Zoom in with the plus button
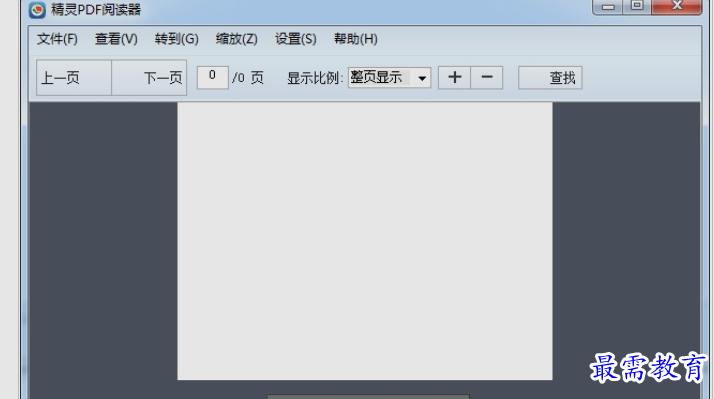Viewport: 714px width, 399px height. tap(454, 77)
